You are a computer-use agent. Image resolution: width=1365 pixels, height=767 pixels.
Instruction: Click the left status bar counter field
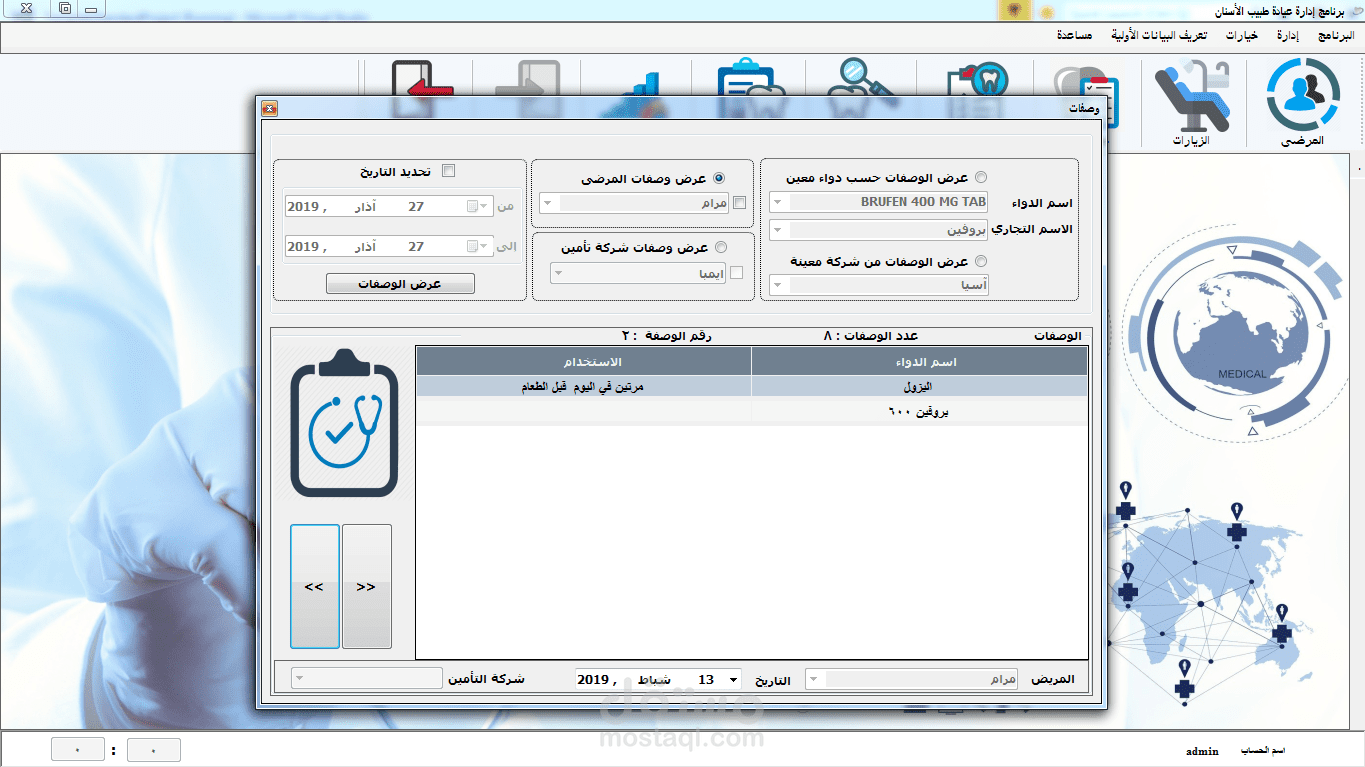tap(77, 750)
